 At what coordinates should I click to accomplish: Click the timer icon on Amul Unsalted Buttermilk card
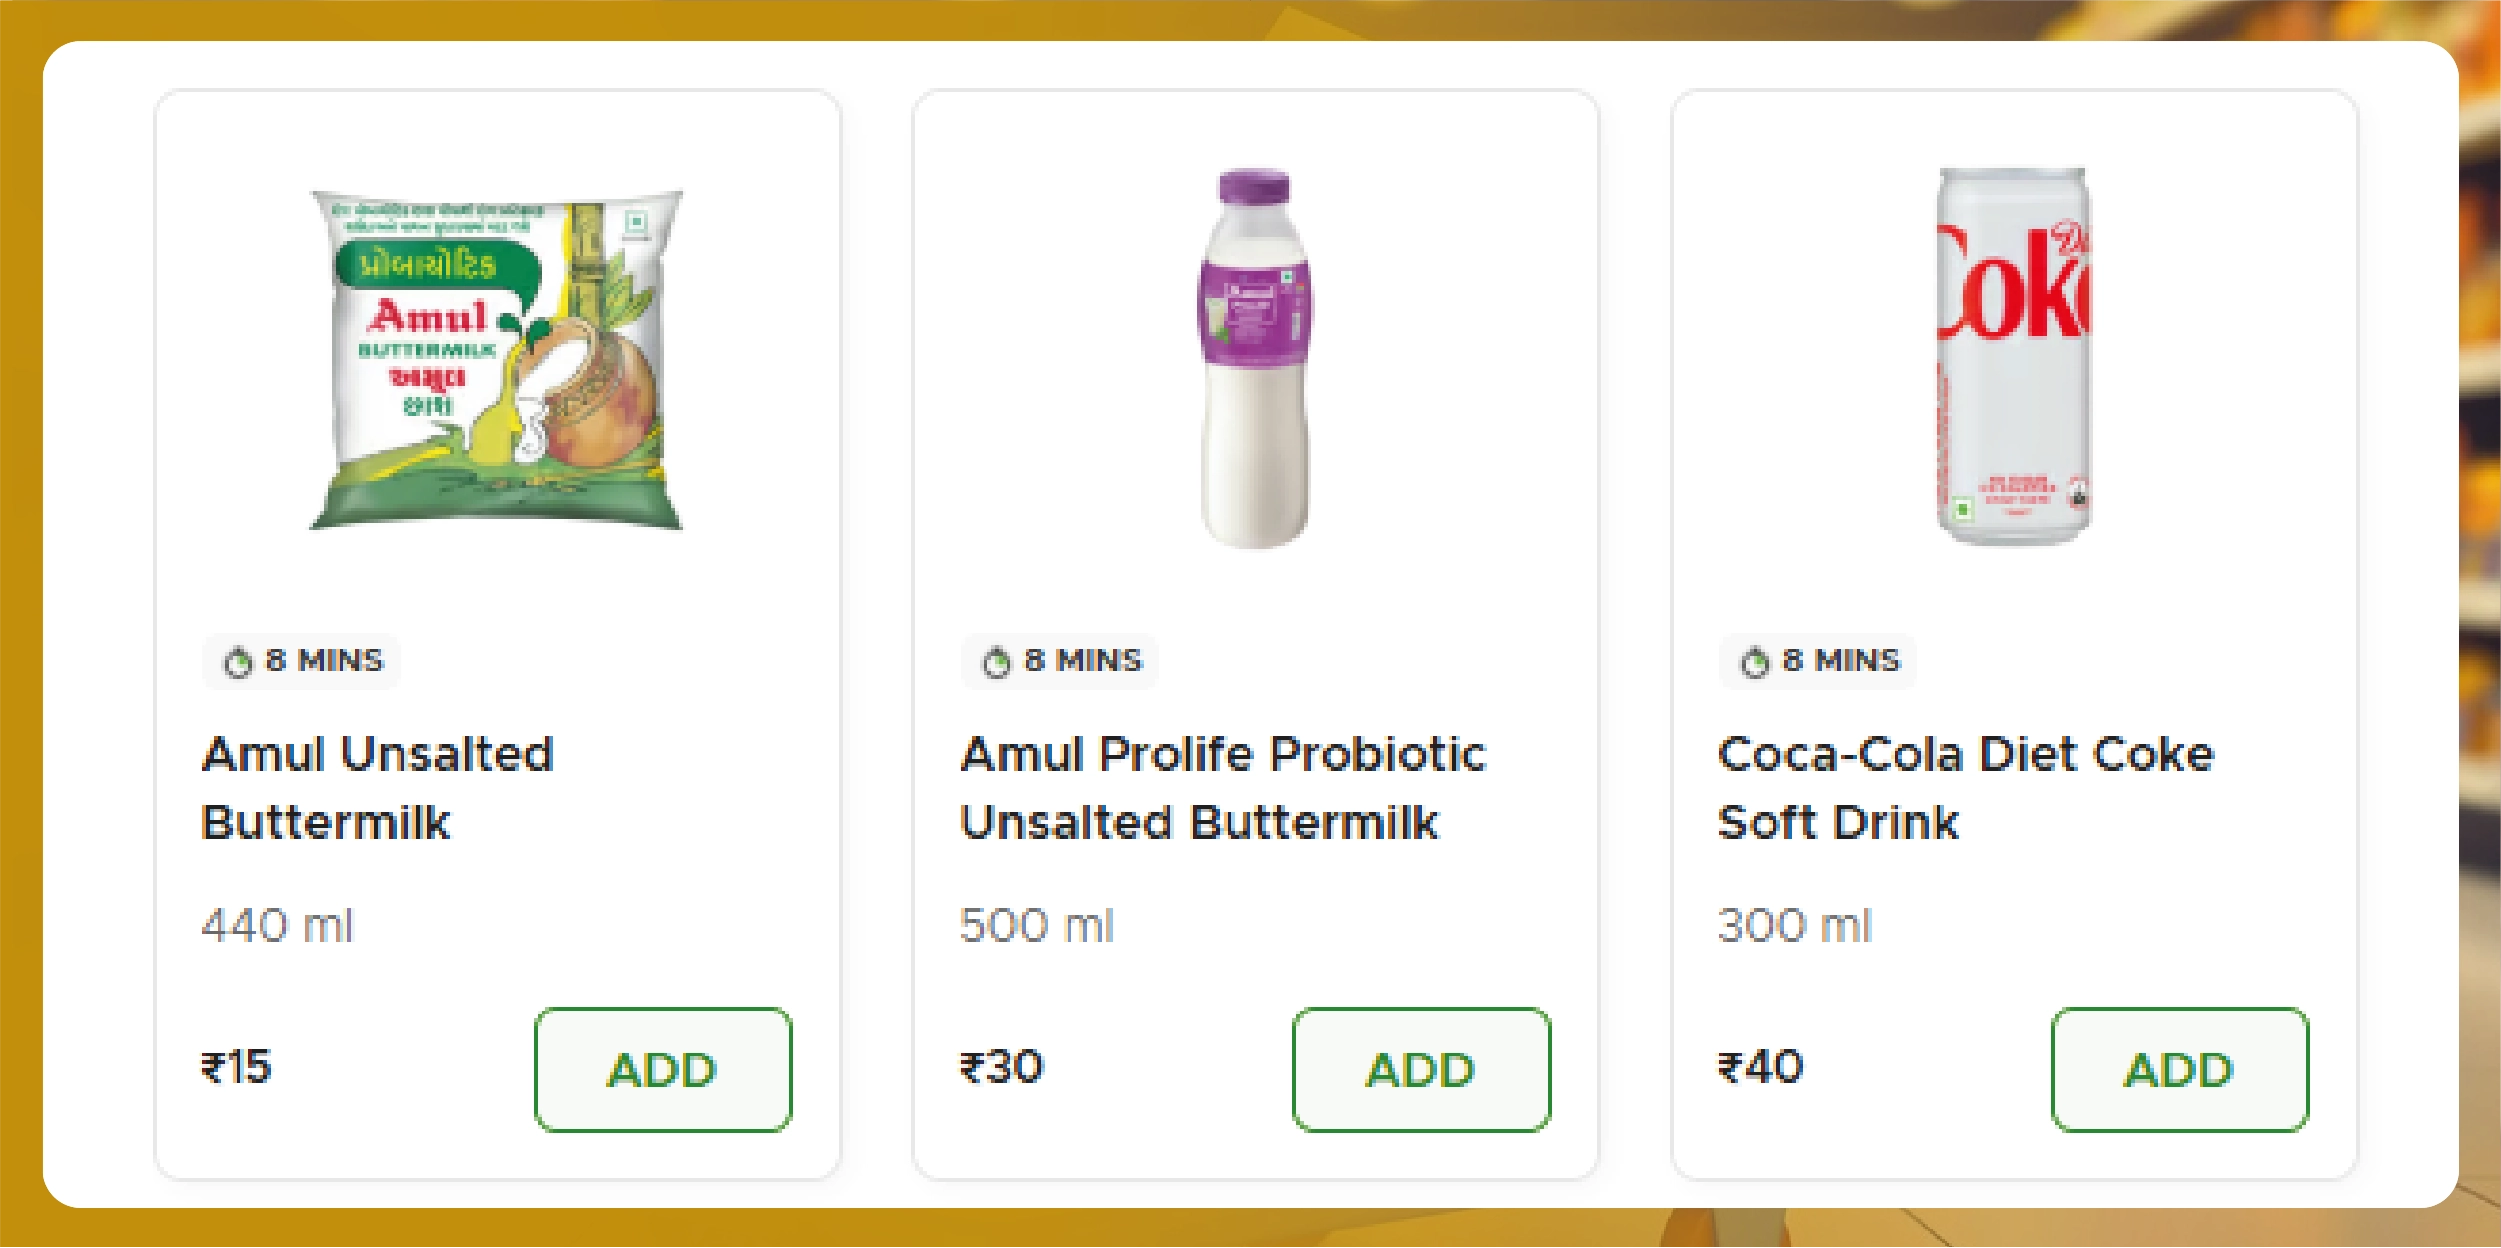[240, 661]
